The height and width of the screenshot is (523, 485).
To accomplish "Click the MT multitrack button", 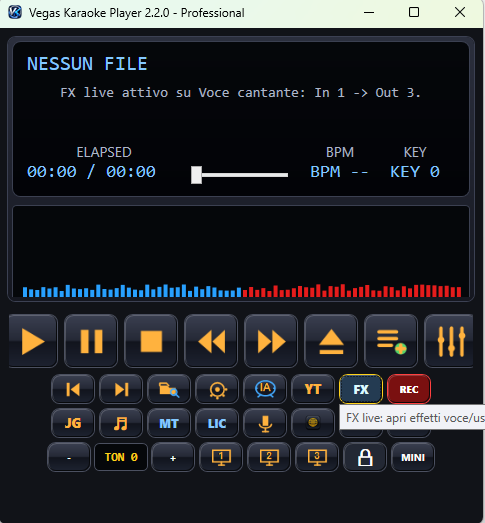I will point(169,423).
